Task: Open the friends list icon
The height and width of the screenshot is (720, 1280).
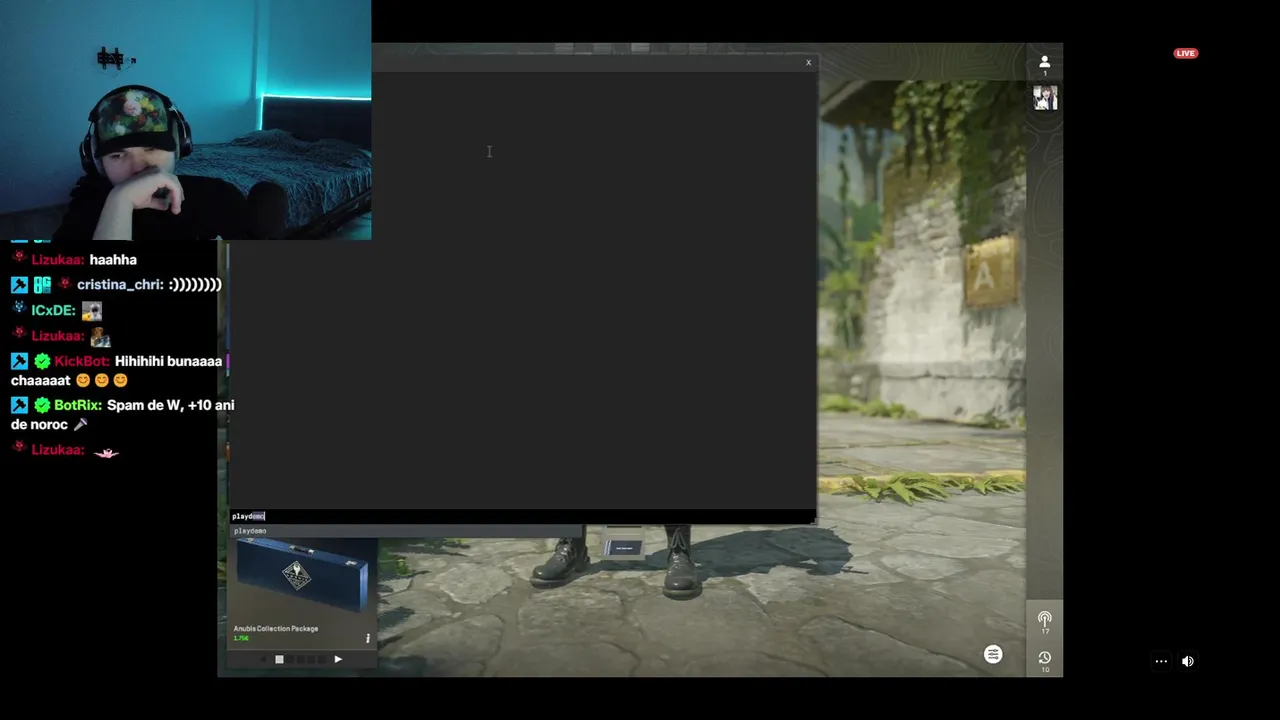Action: point(1044,63)
